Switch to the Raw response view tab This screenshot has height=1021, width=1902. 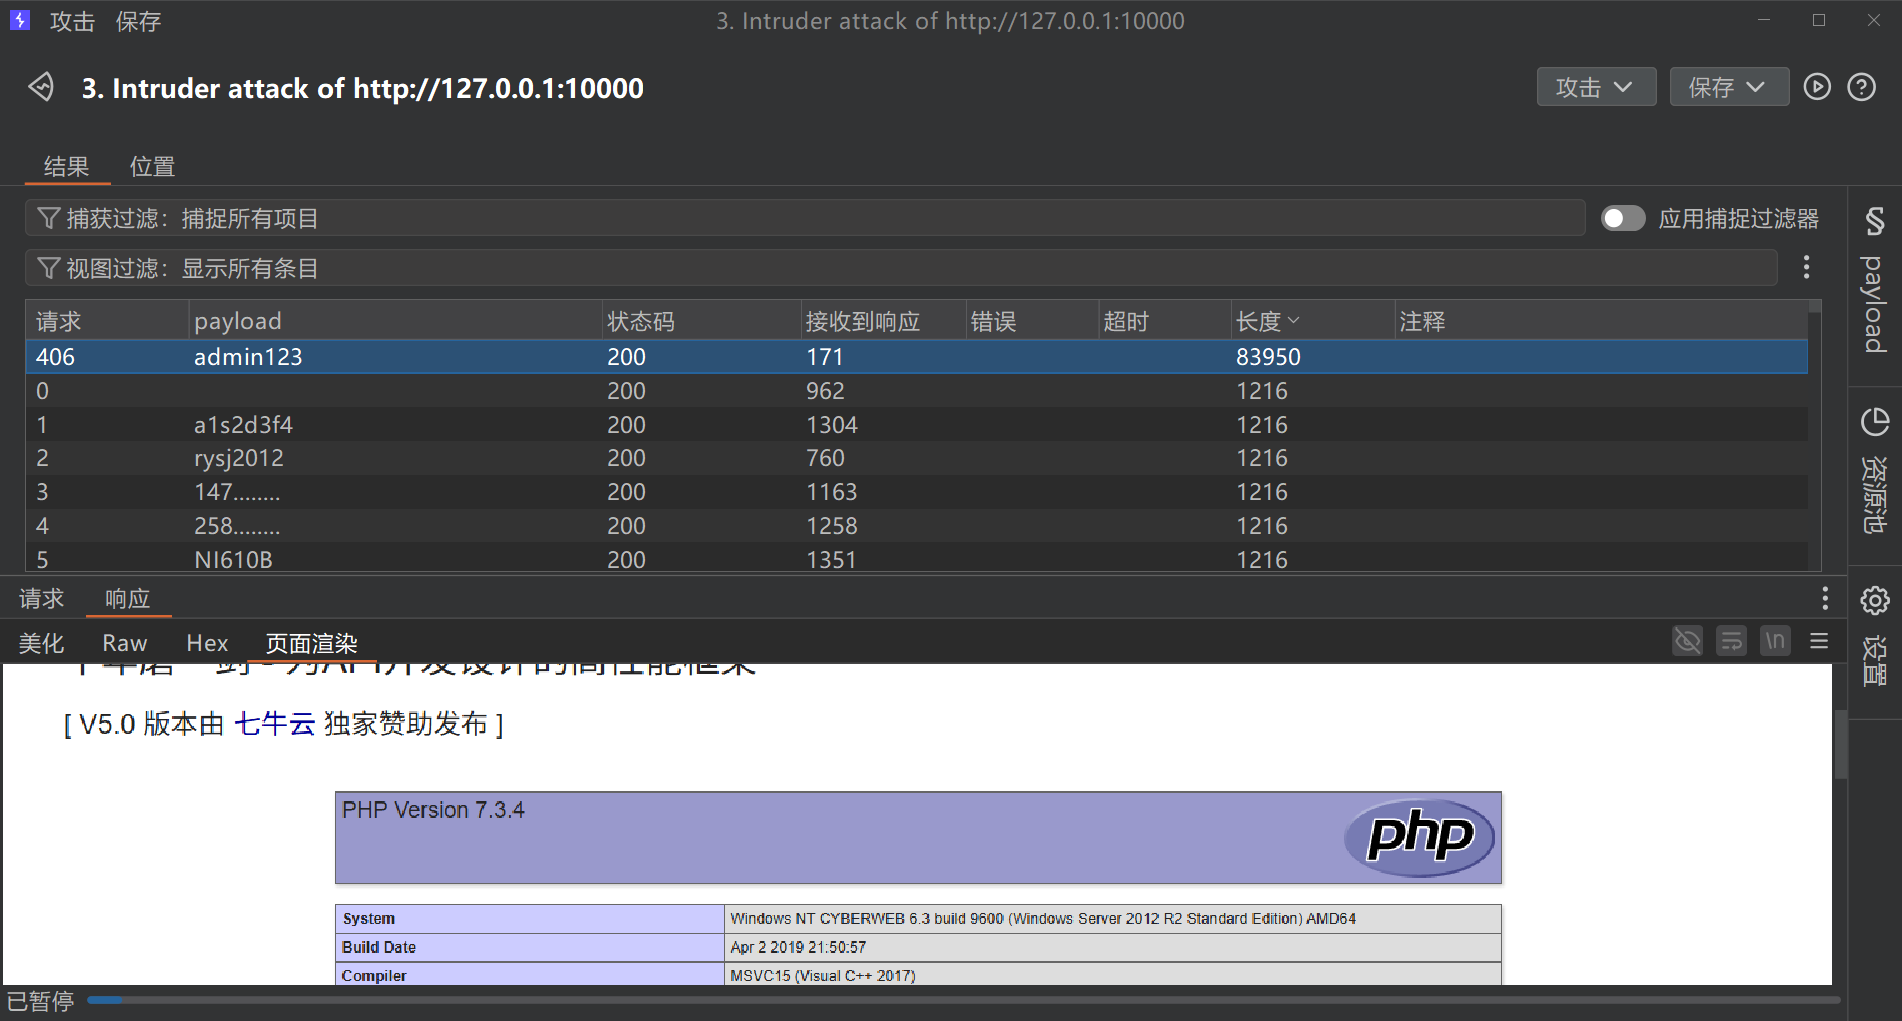124,643
